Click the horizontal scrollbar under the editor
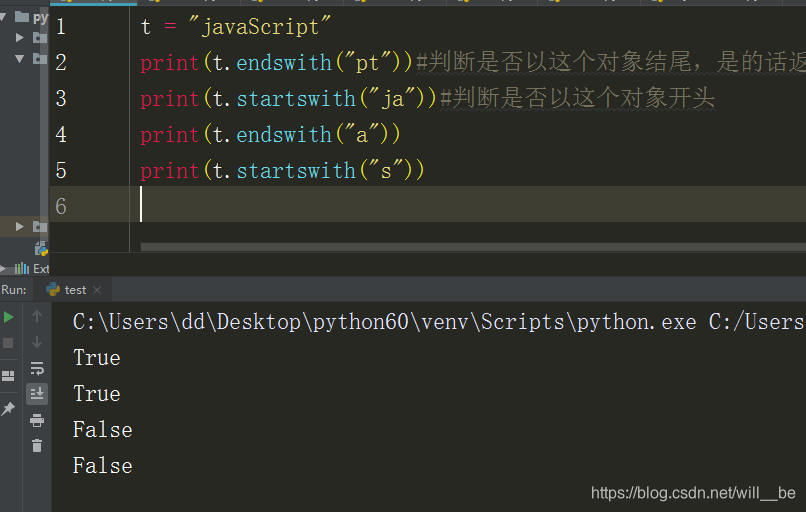The height and width of the screenshot is (512, 806). click(473, 247)
